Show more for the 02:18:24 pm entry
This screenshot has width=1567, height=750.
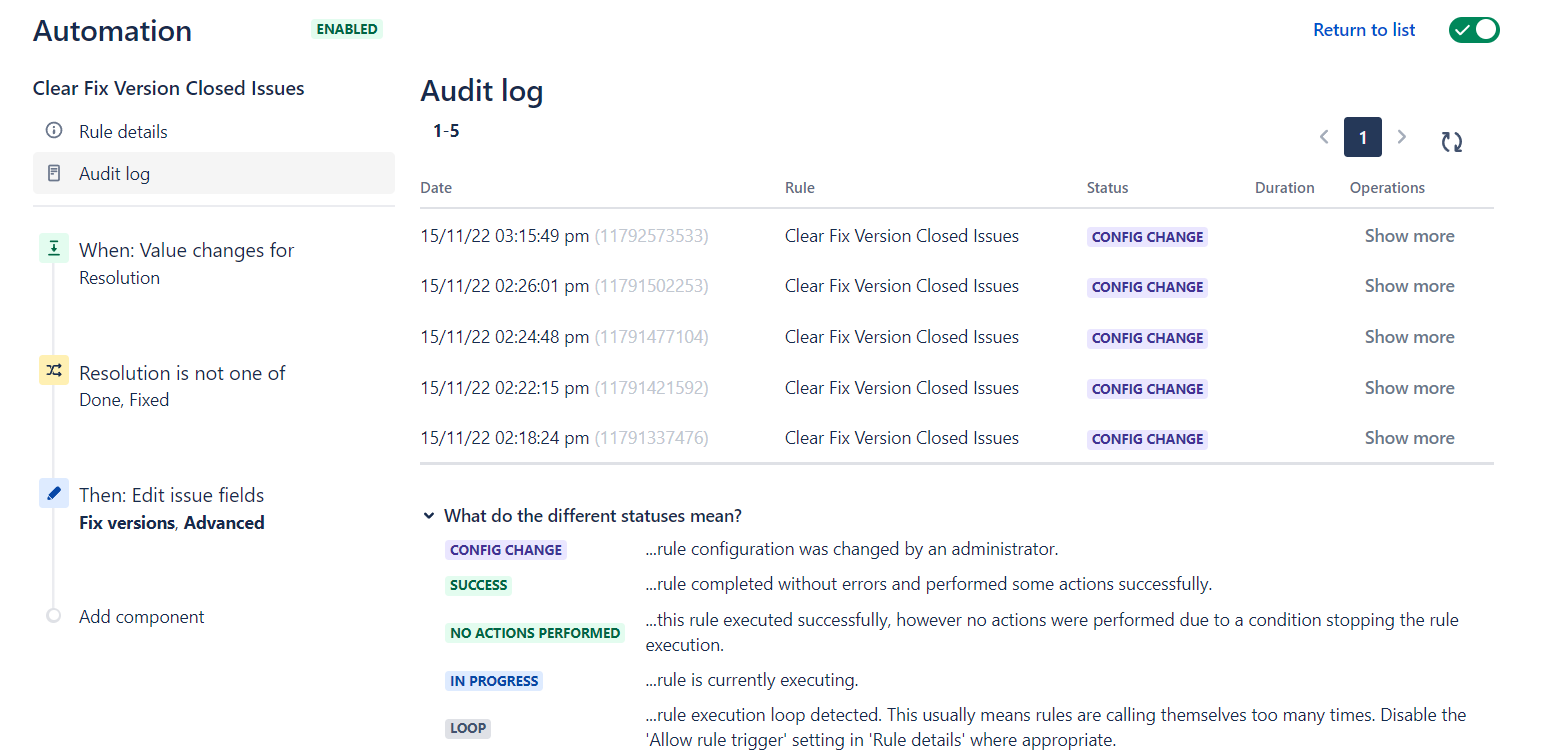tap(1409, 437)
